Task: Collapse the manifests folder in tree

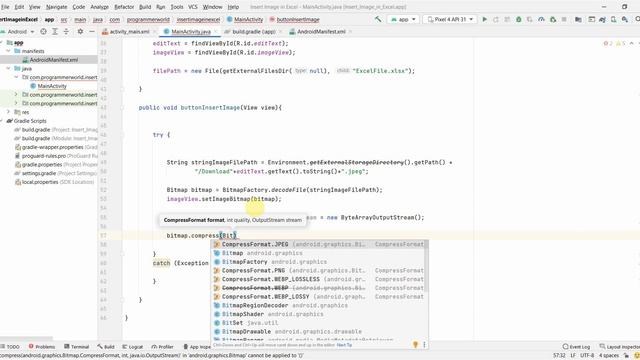Action: pyautogui.click(x=8, y=51)
